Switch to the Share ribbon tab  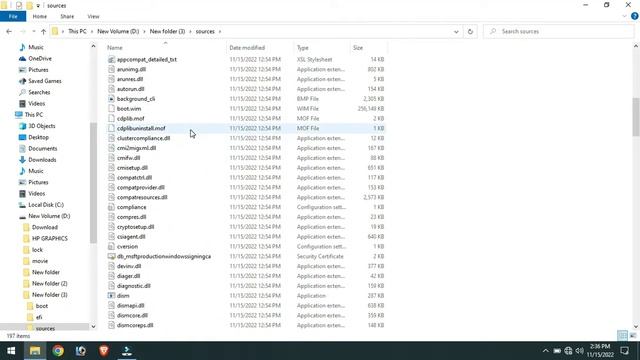tap(67, 16)
